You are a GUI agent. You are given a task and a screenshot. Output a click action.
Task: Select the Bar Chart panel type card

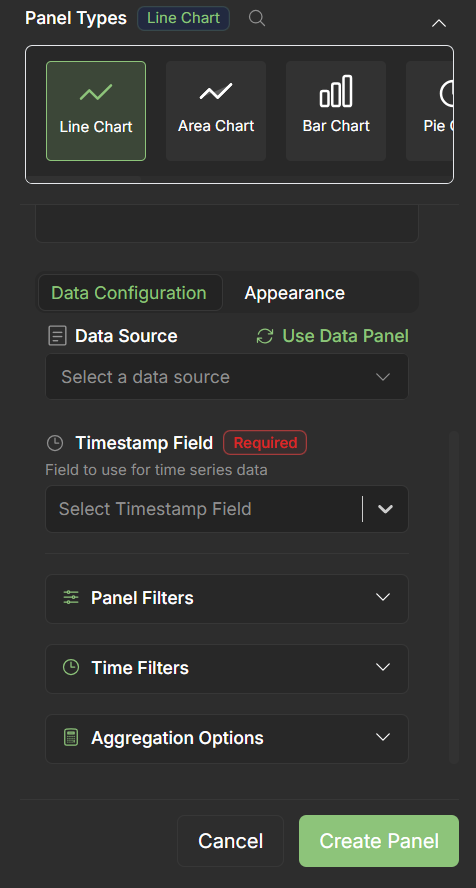(336, 111)
